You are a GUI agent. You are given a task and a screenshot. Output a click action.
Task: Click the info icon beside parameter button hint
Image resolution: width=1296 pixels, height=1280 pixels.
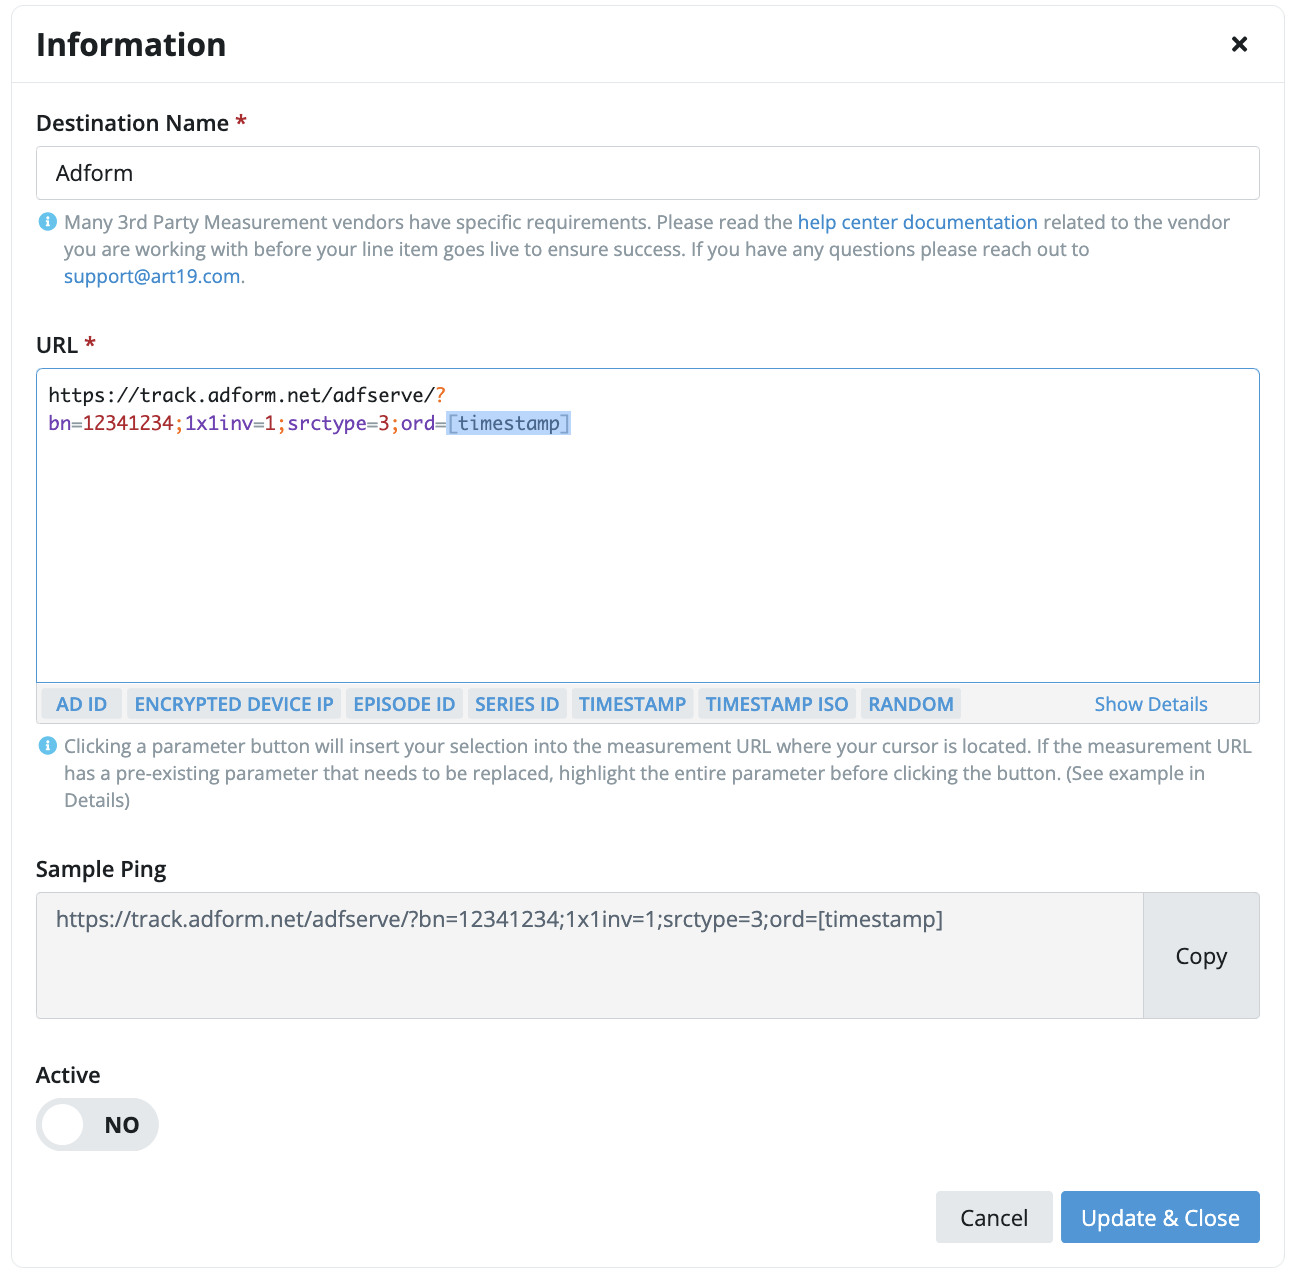coord(47,746)
